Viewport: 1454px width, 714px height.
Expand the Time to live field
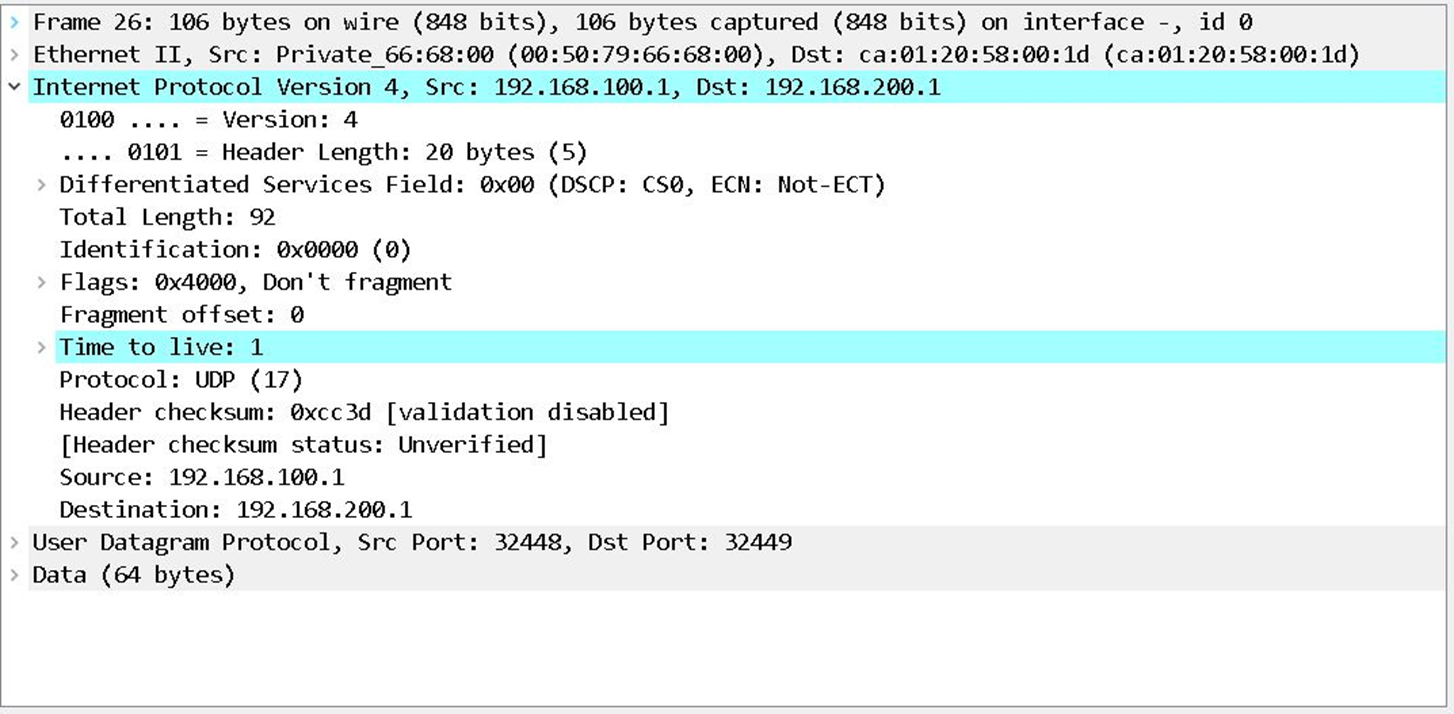click(42, 347)
